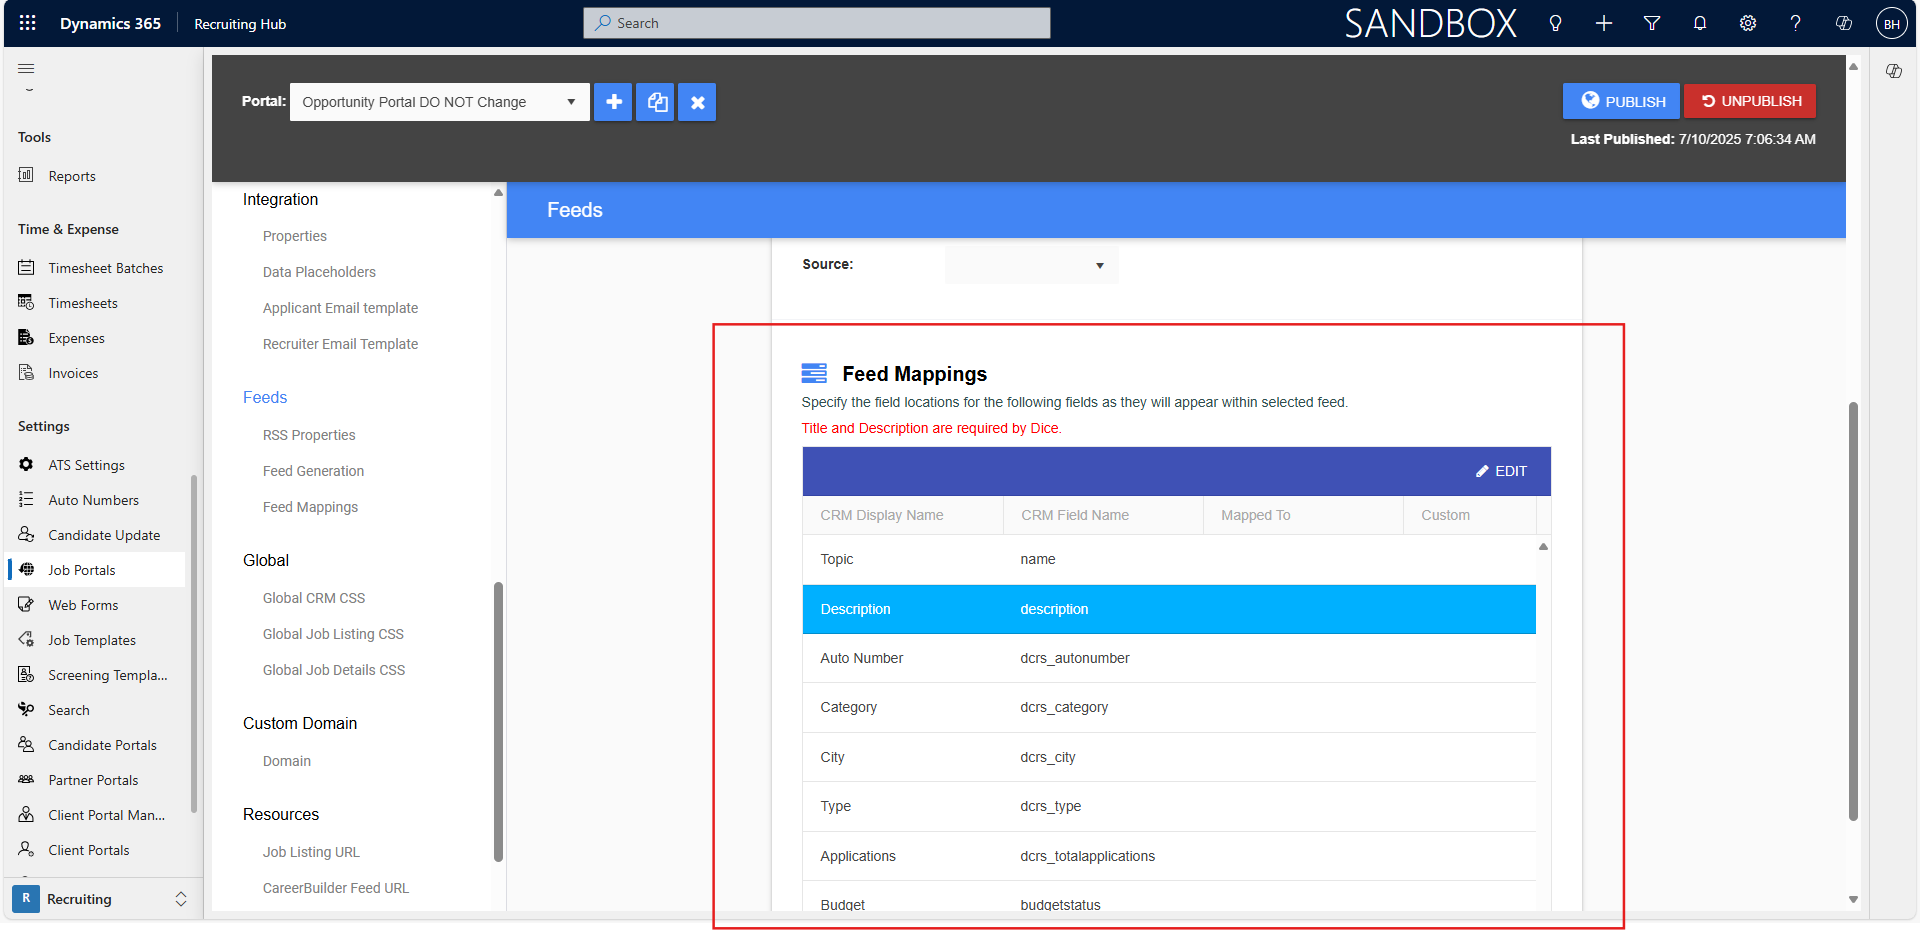1920x930 pixels.
Task: Click the Unpublish button
Action: pyautogui.click(x=1750, y=101)
